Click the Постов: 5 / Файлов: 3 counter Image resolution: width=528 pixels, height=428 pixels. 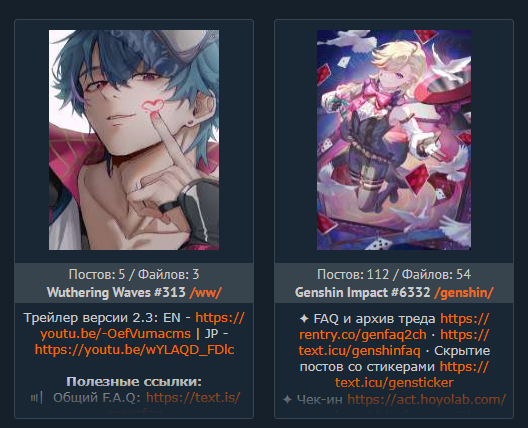coord(134,274)
